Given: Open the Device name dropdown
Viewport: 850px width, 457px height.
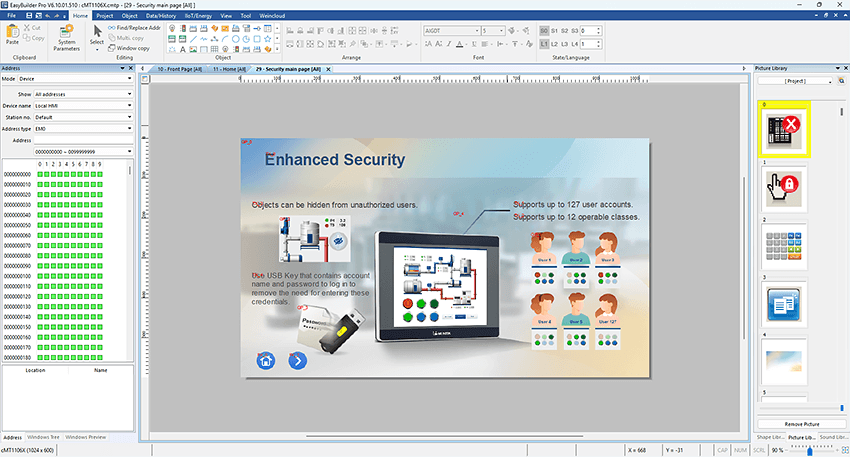Looking at the screenshot, I should [82, 105].
